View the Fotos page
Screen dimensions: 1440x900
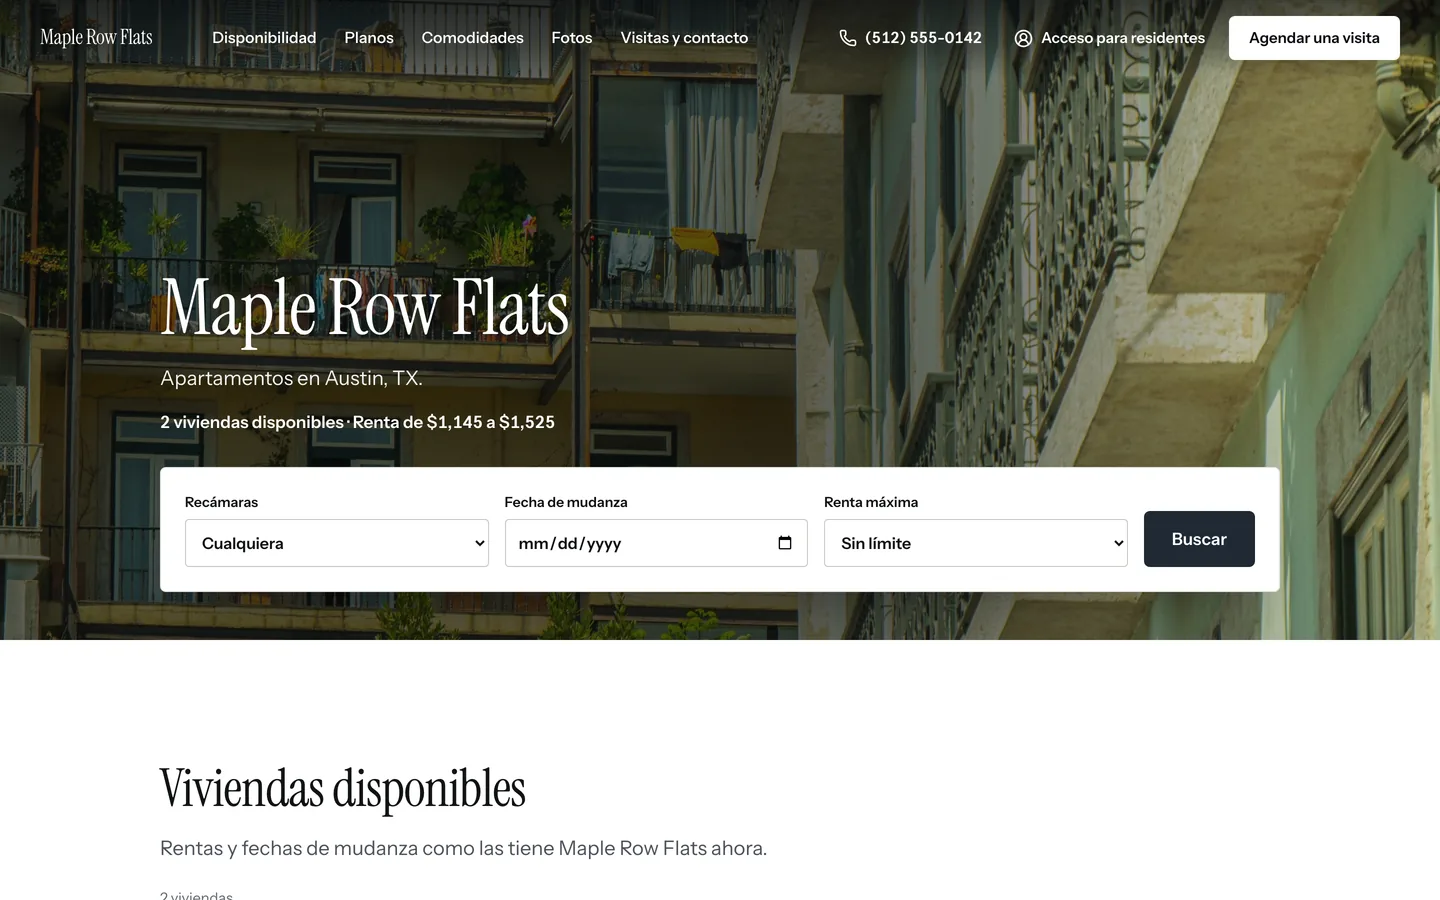(572, 38)
